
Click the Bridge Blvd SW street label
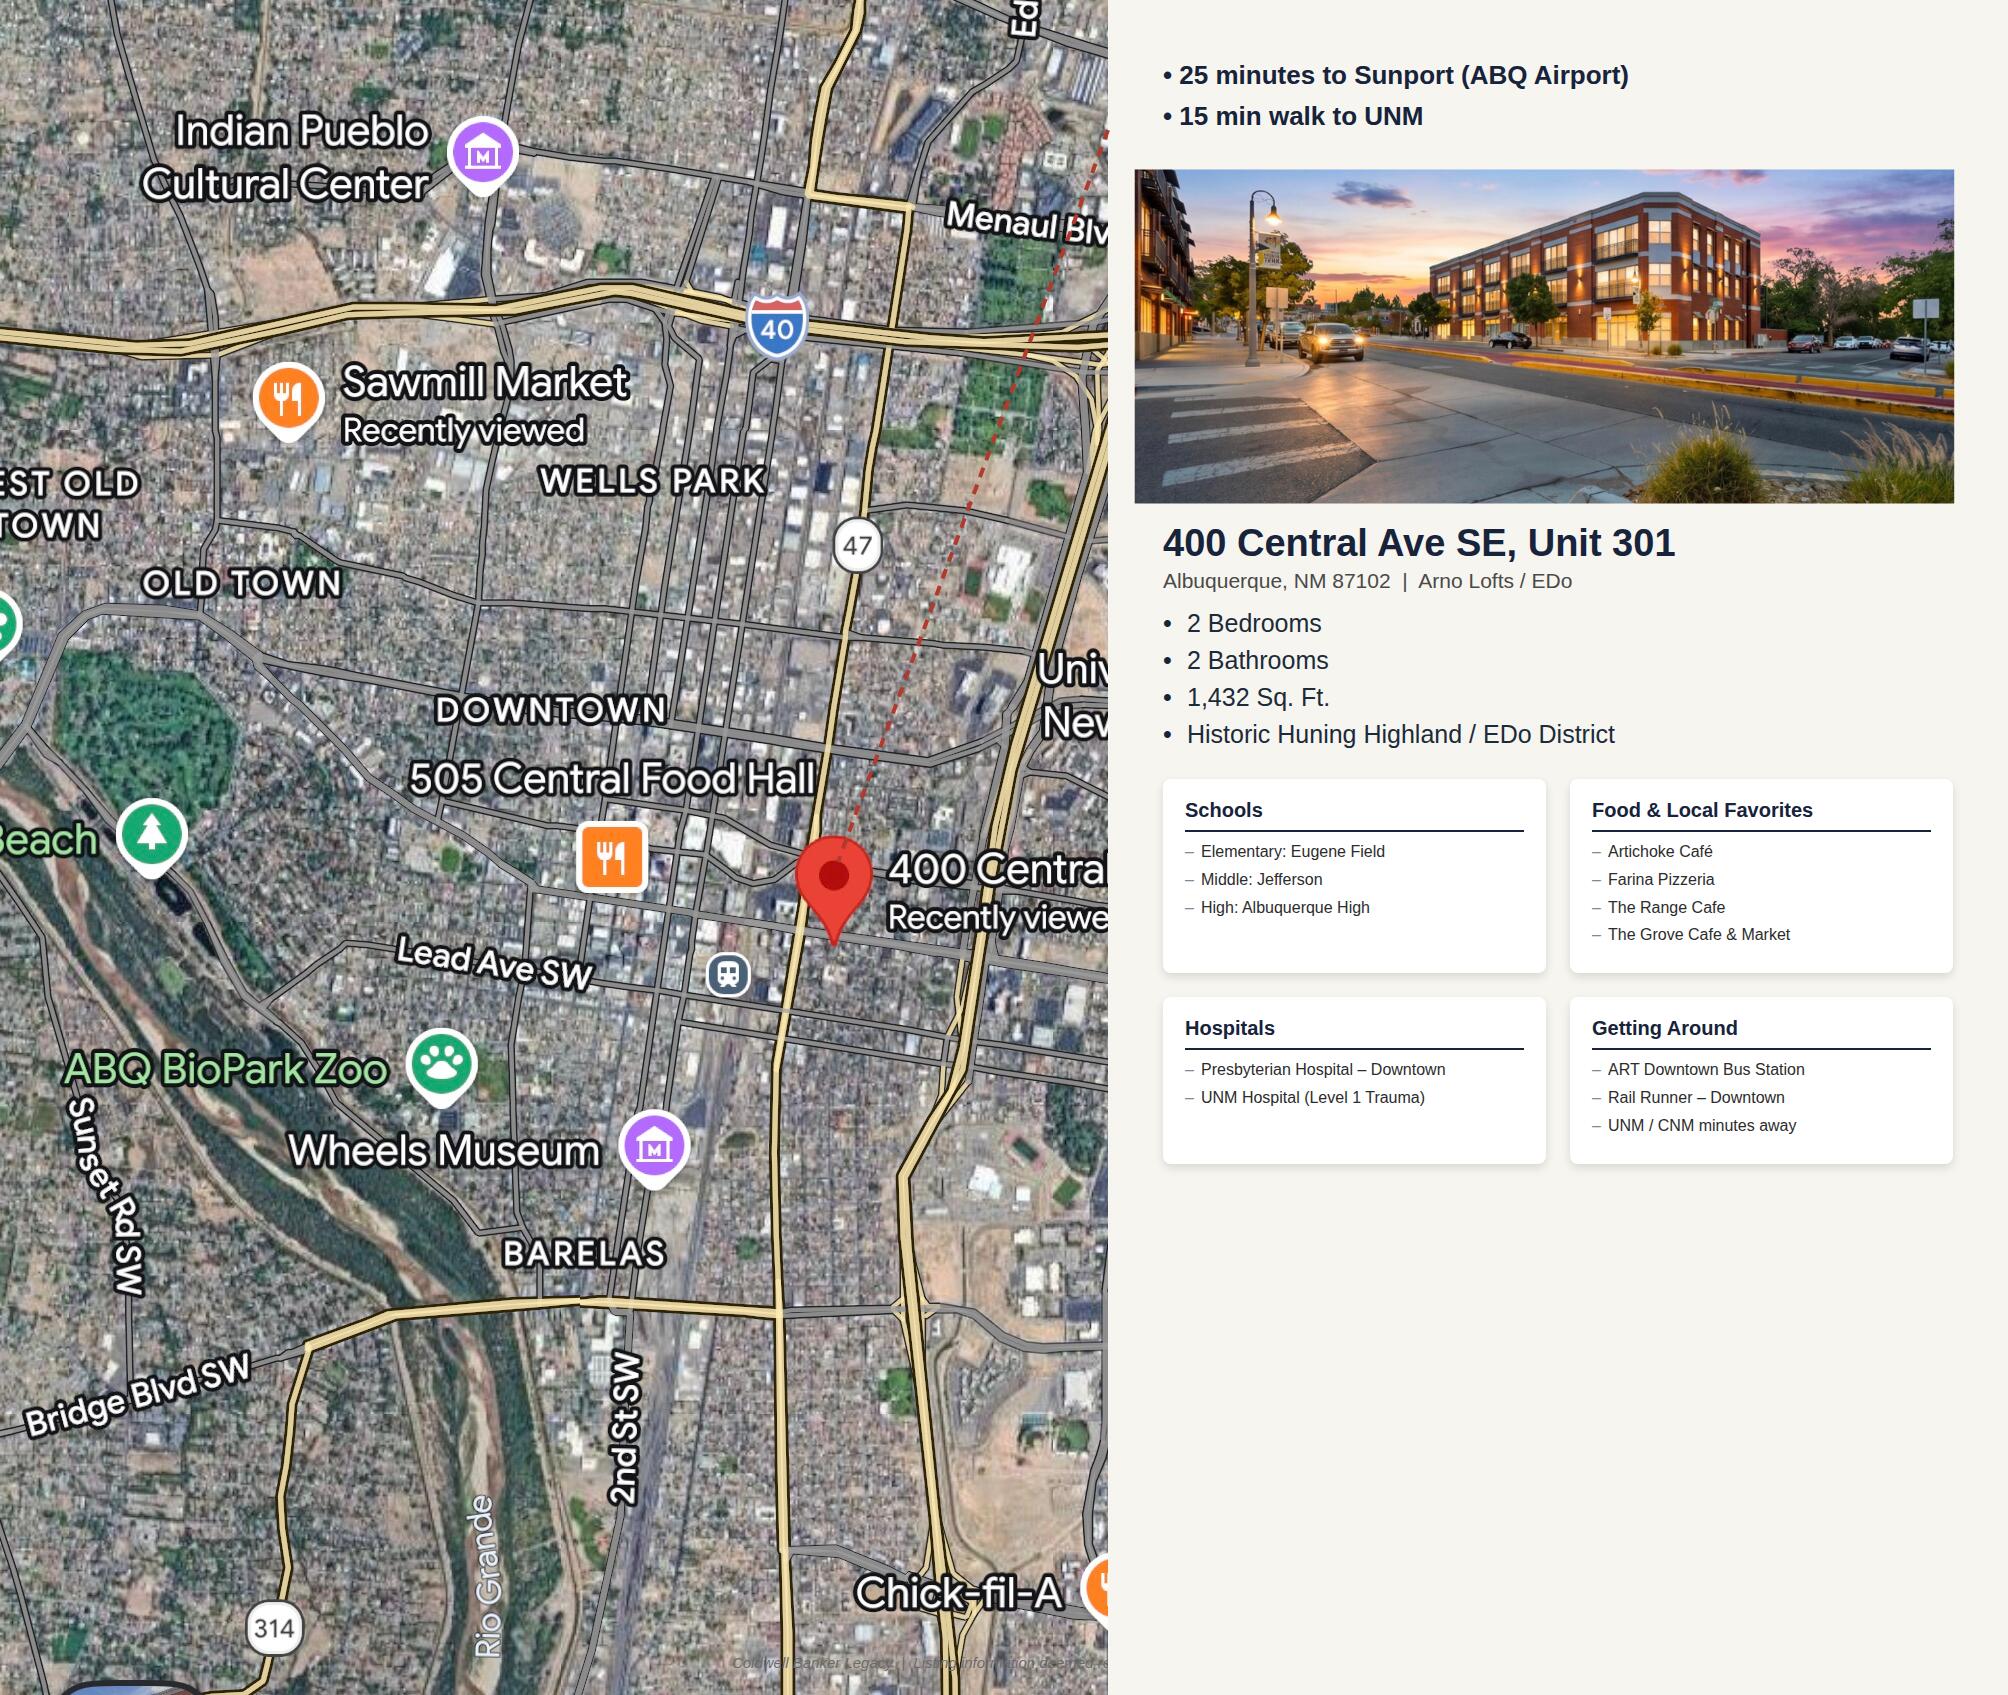click(137, 1395)
